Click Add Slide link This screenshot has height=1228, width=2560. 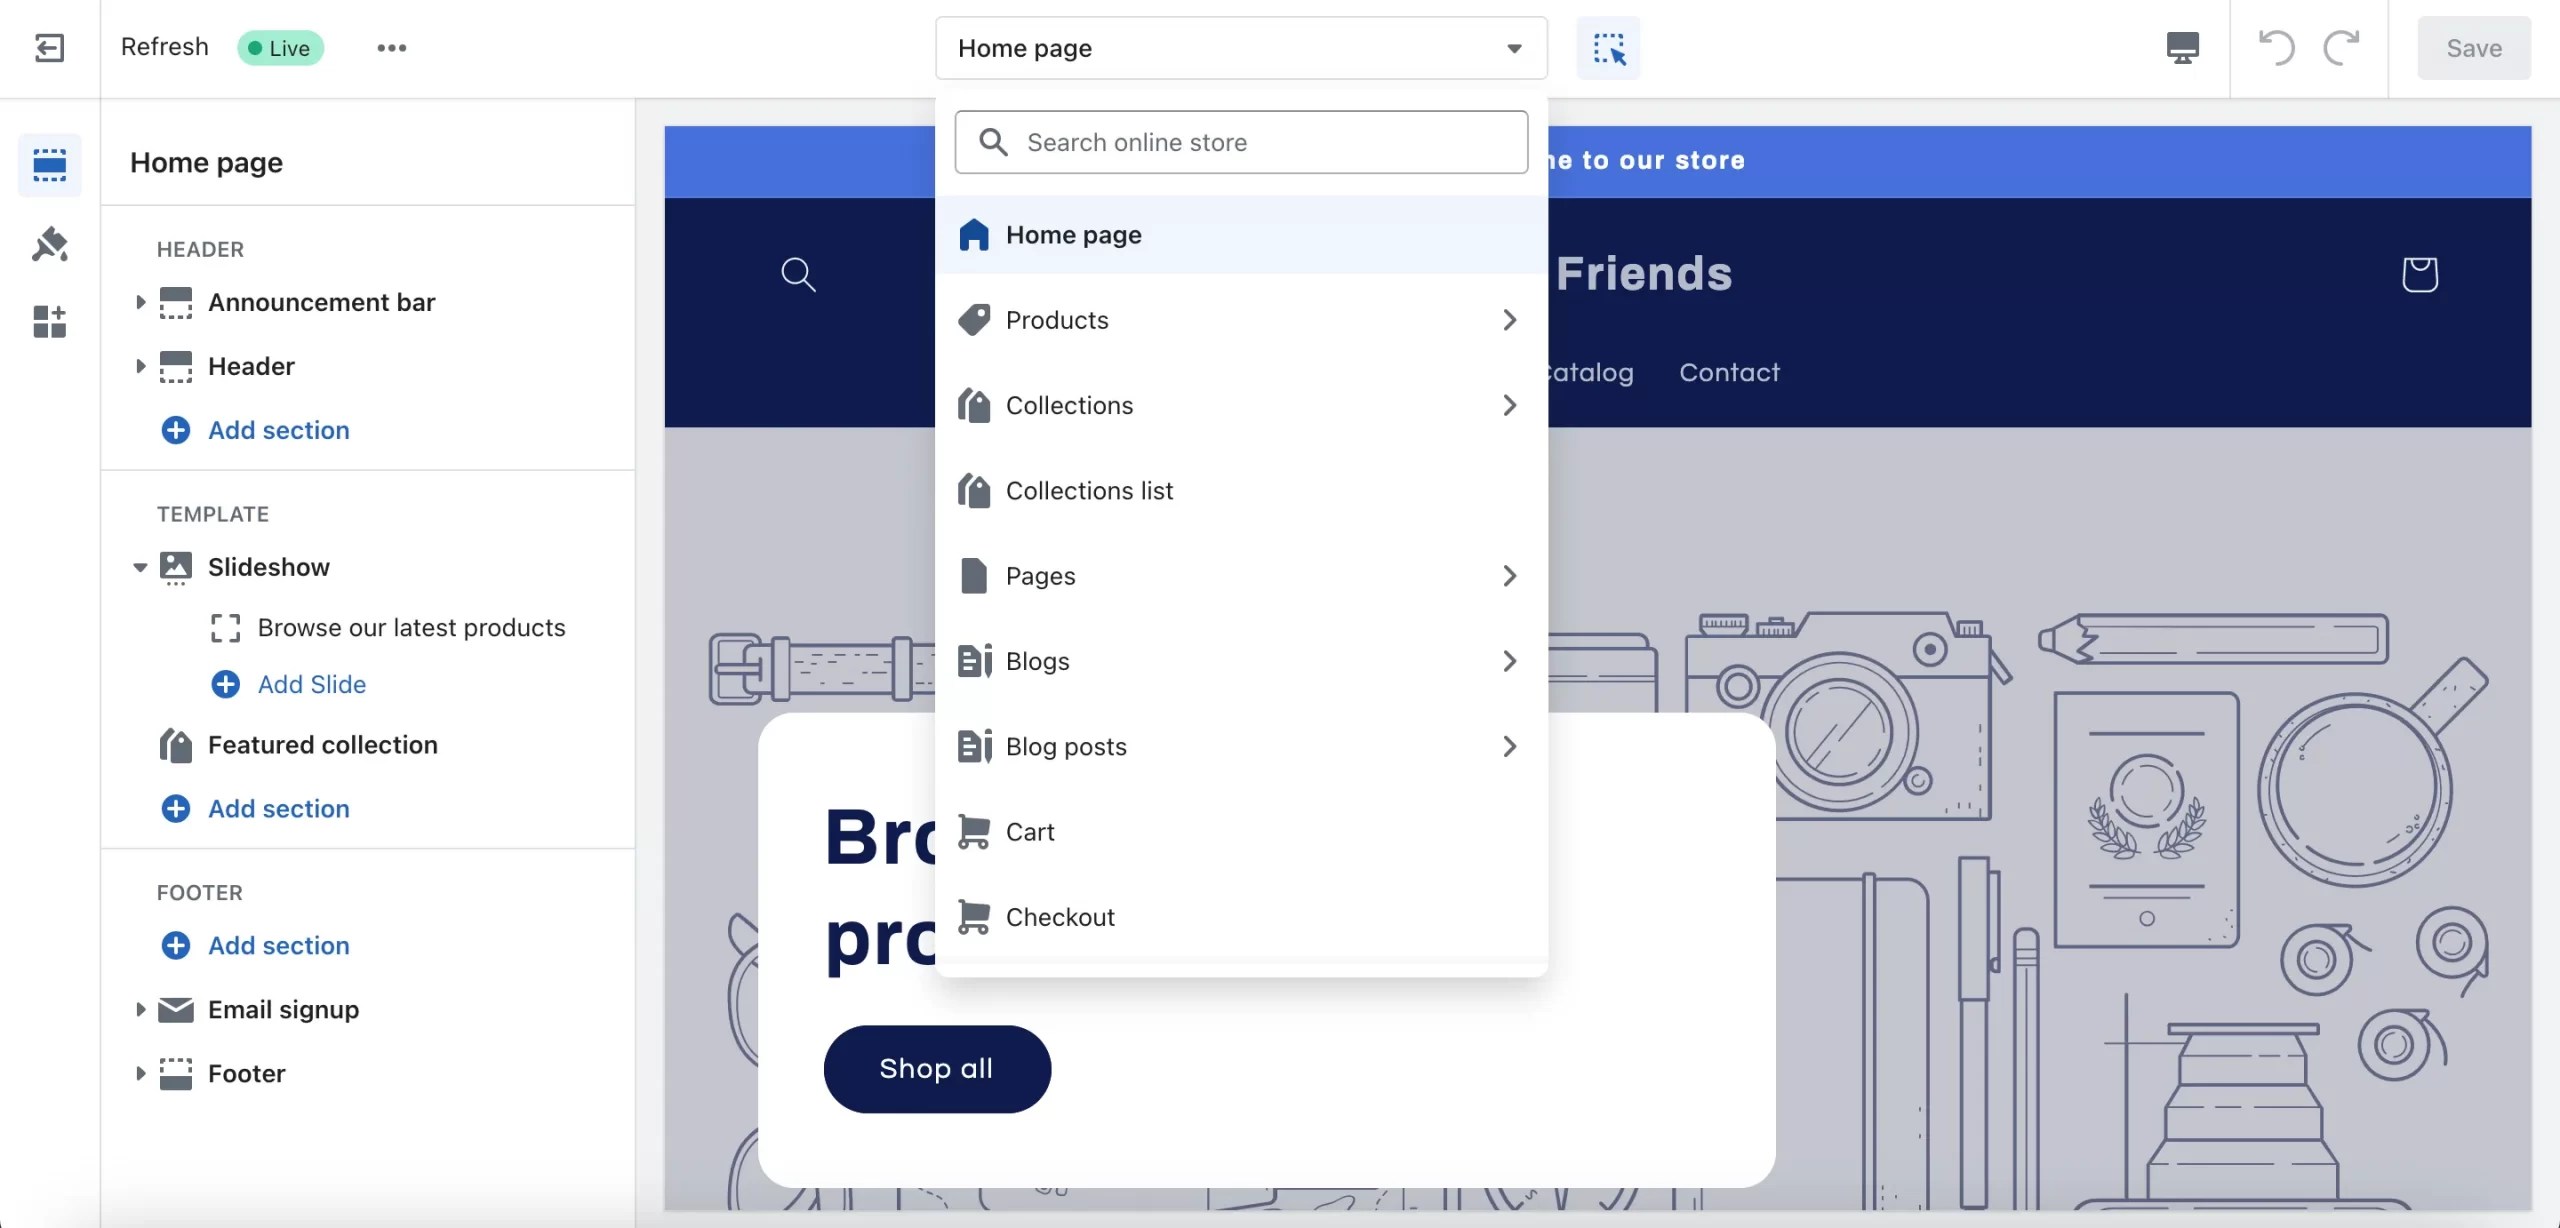point(311,684)
